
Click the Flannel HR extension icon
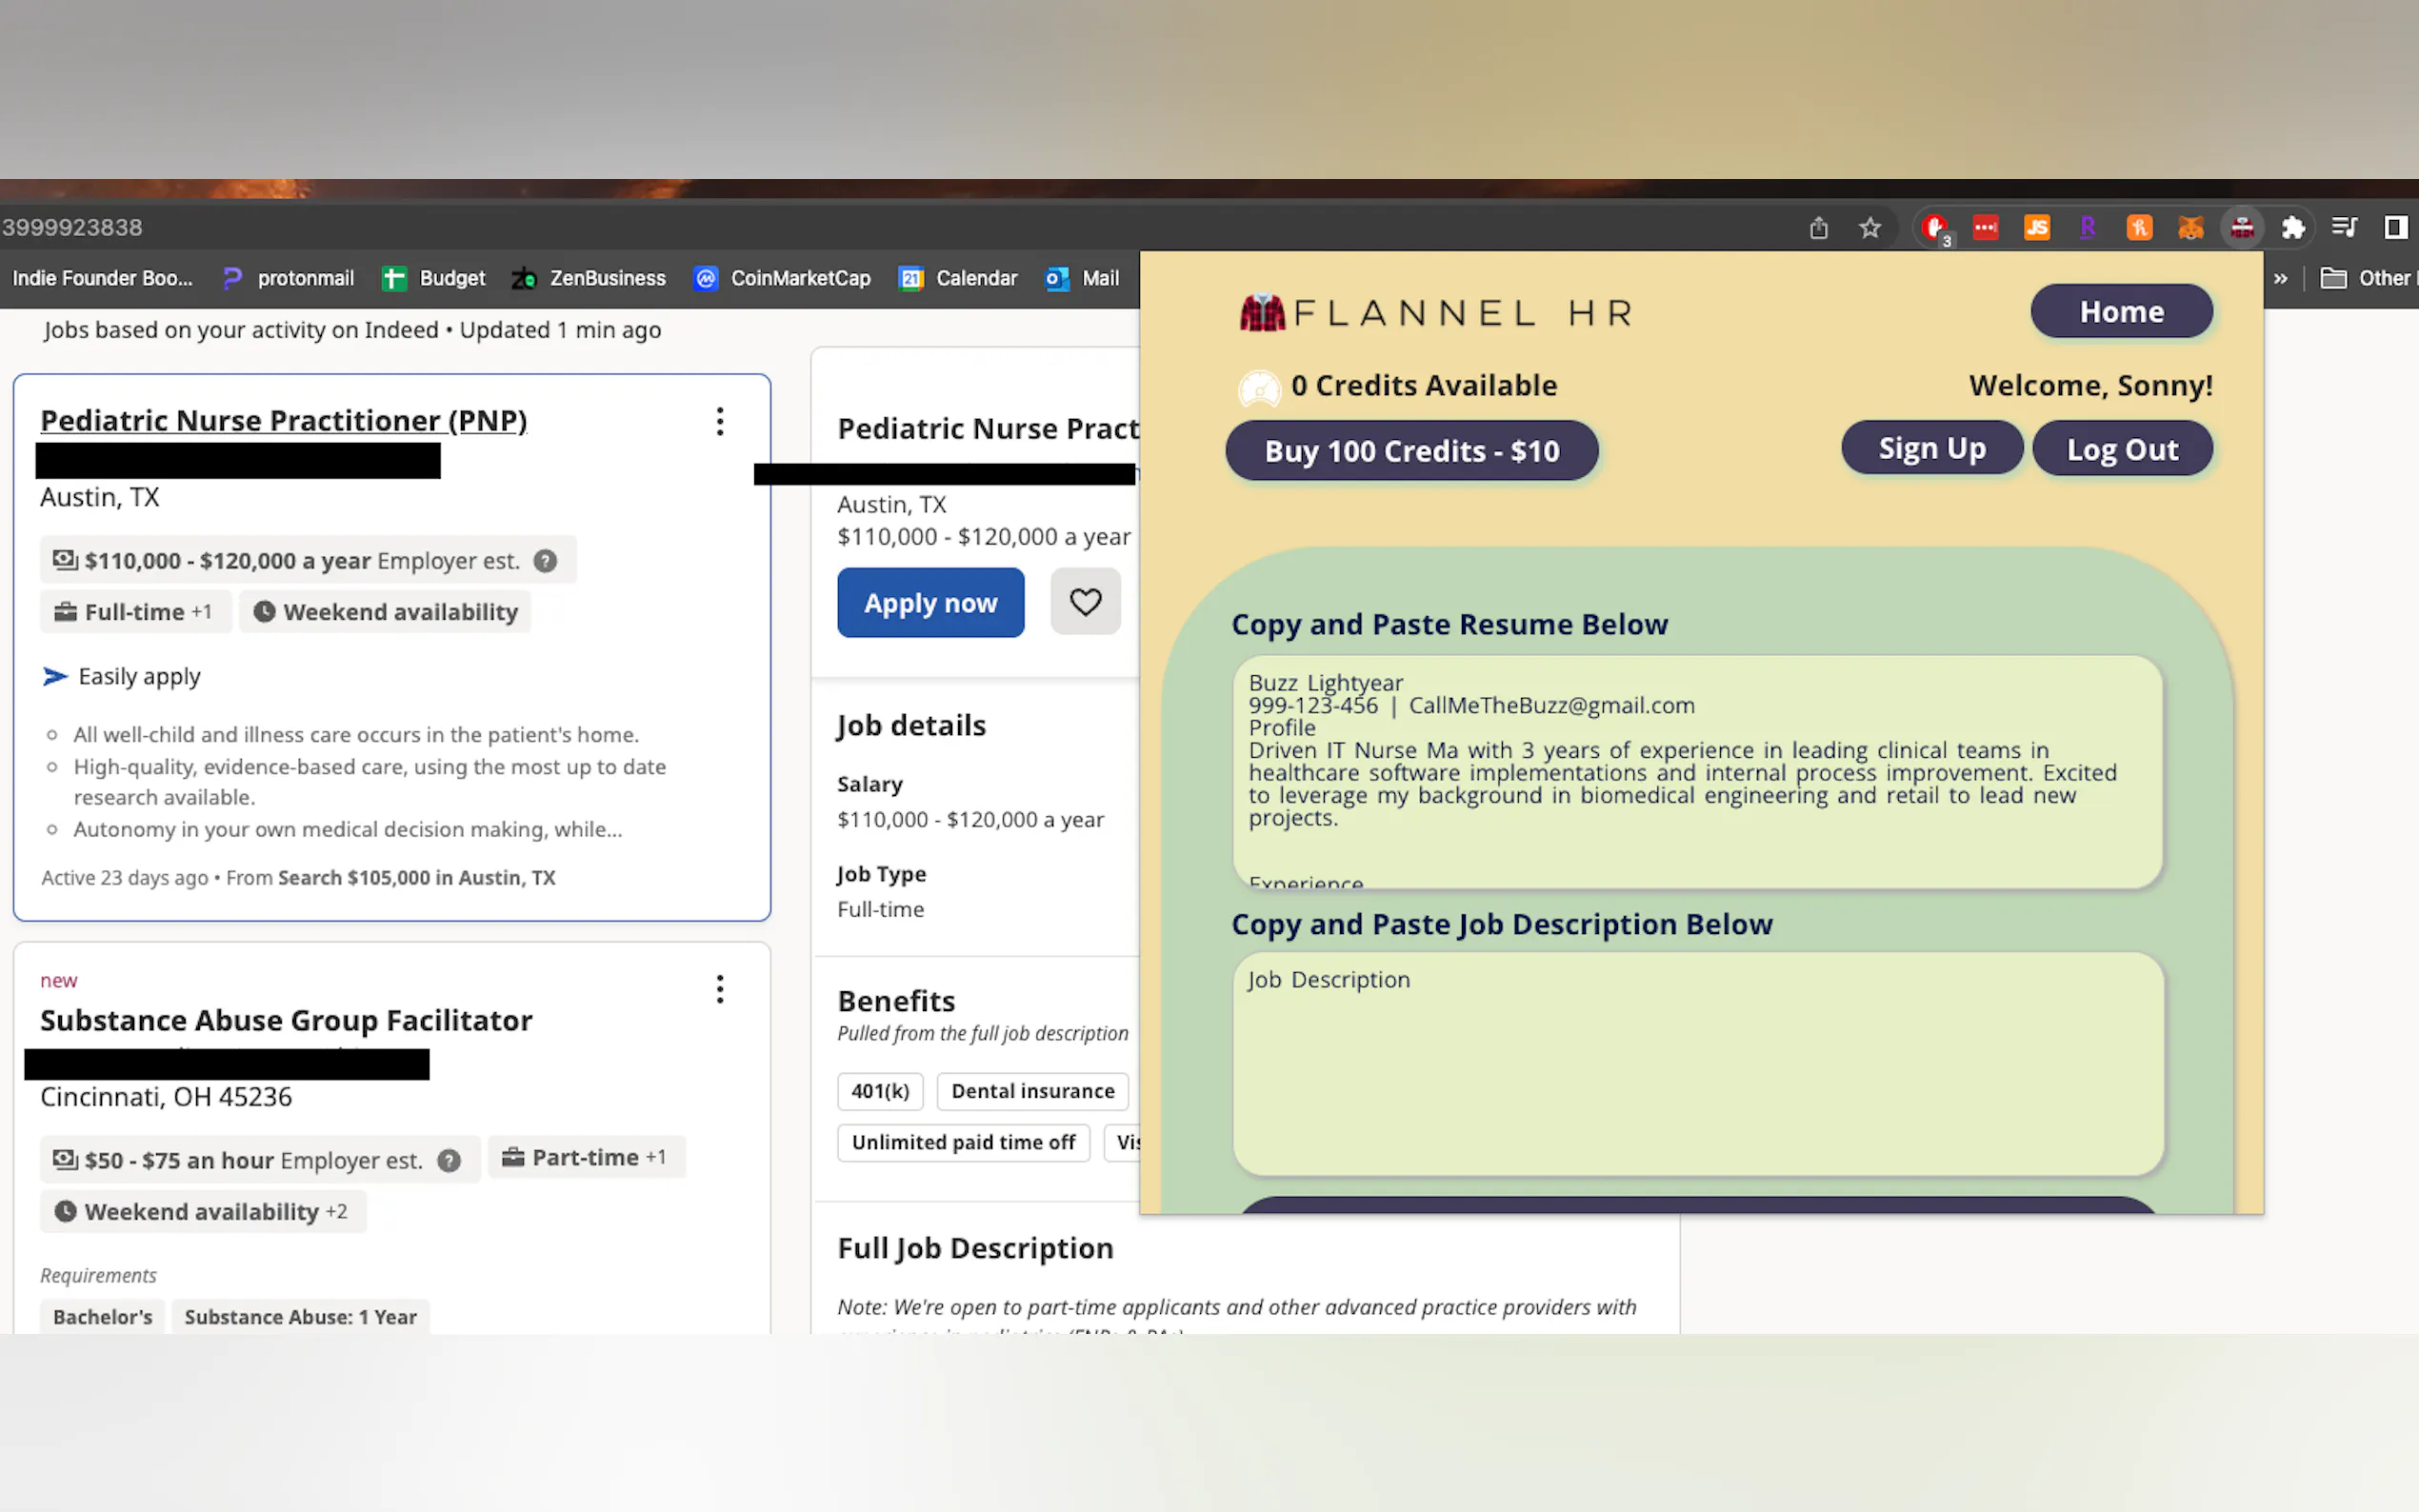tap(2241, 228)
